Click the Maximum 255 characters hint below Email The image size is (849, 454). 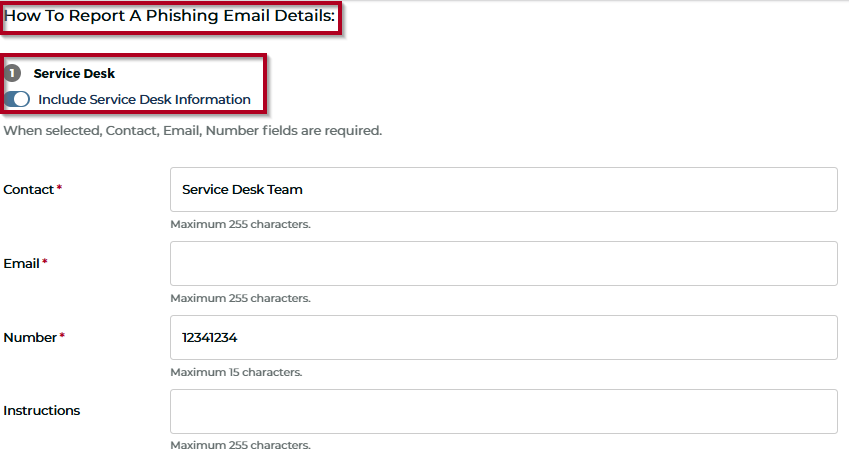coord(240,299)
